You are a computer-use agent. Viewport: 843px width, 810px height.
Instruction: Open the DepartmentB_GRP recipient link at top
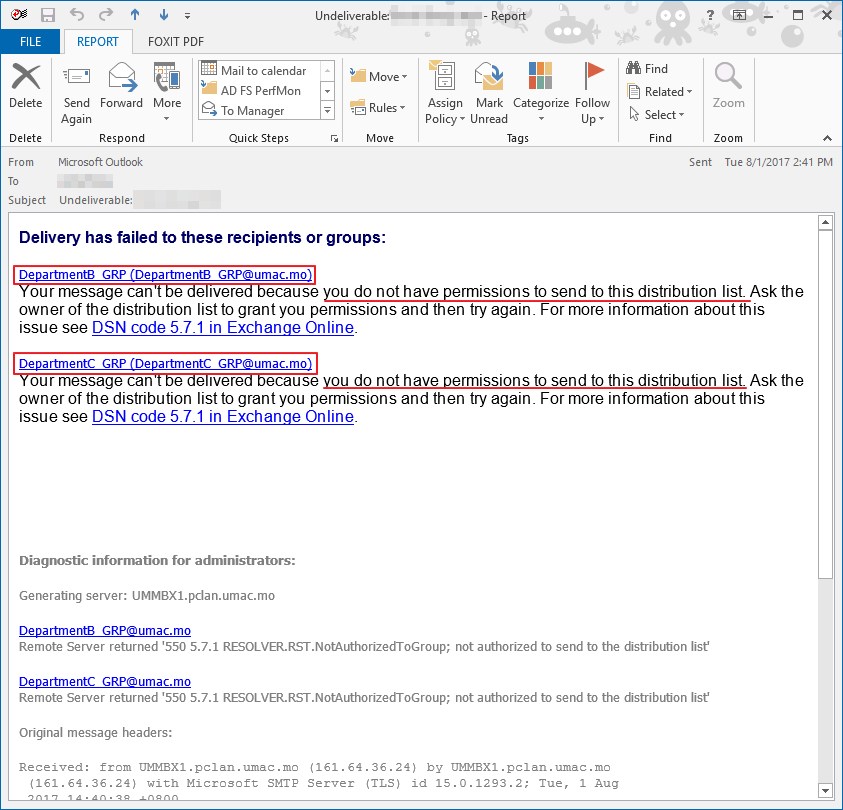165,274
